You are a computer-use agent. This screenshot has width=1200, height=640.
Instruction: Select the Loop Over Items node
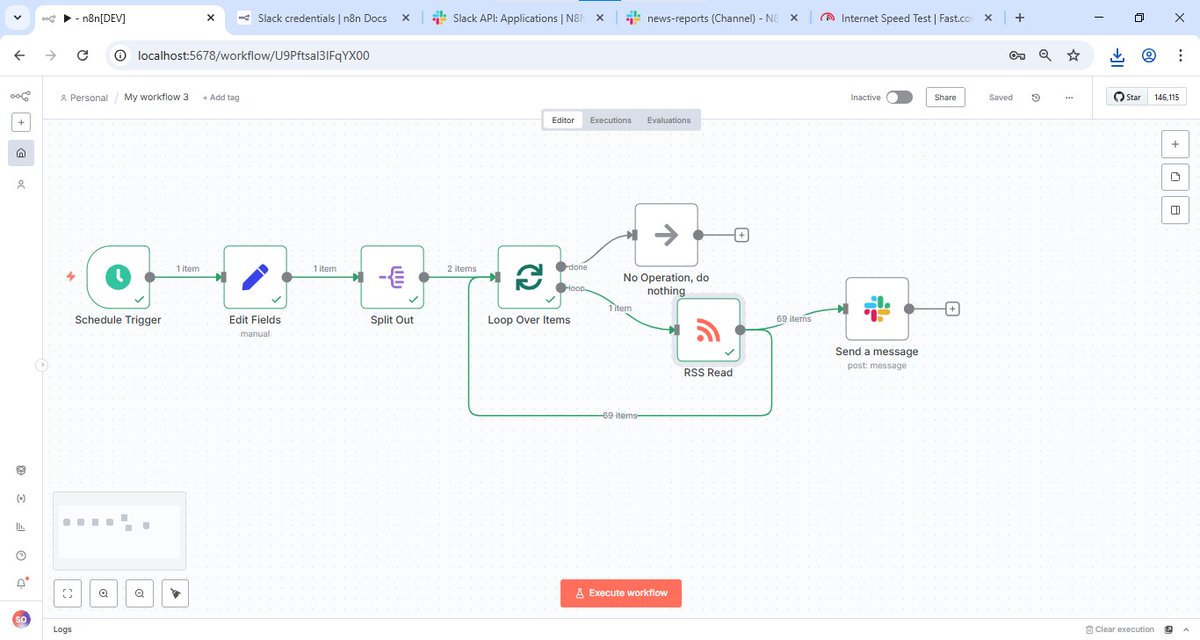[529, 277]
